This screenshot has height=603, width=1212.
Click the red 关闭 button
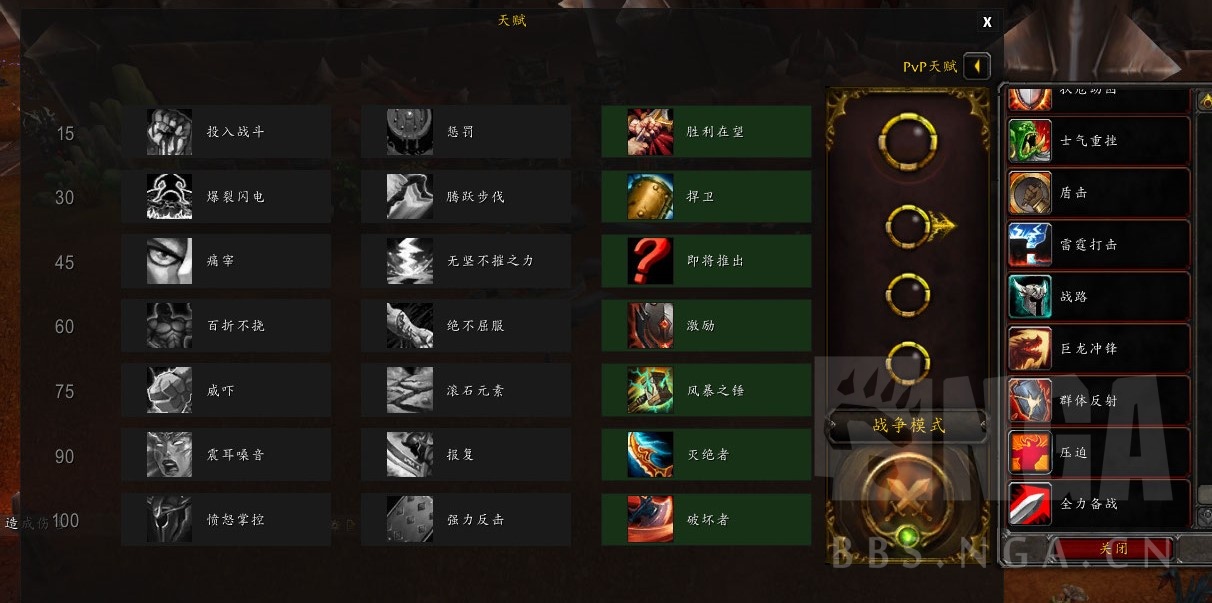click(1112, 549)
